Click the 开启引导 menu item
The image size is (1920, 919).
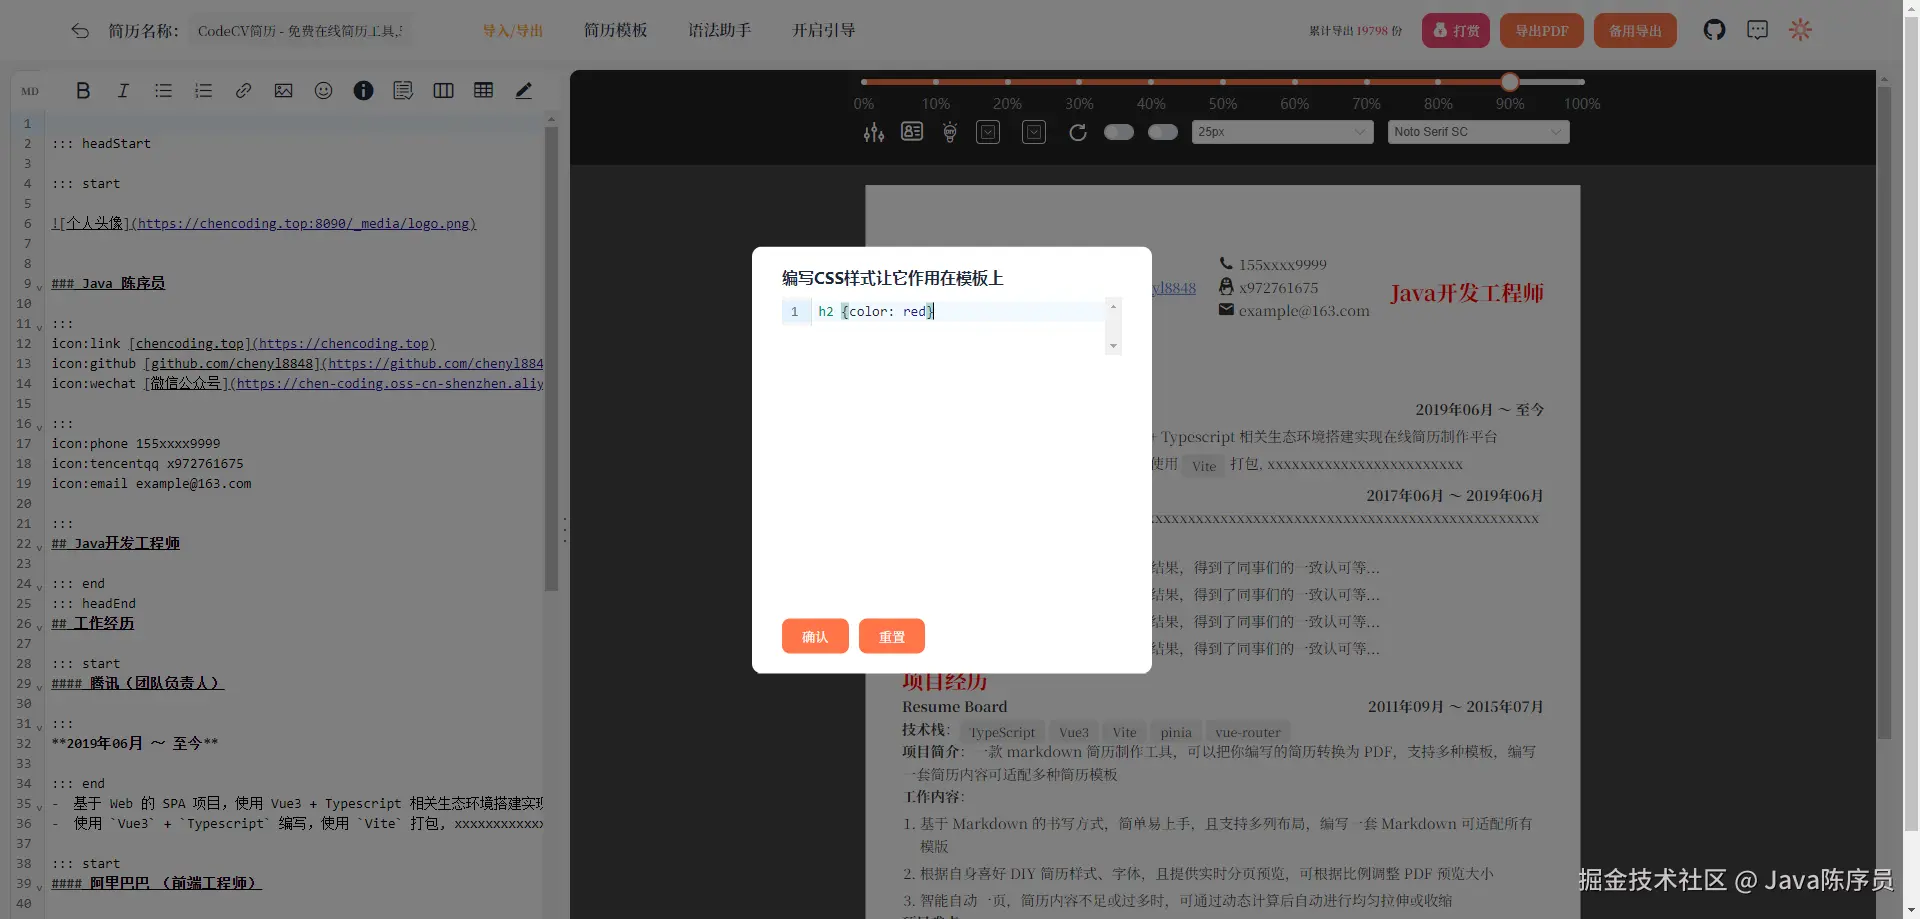(x=824, y=31)
